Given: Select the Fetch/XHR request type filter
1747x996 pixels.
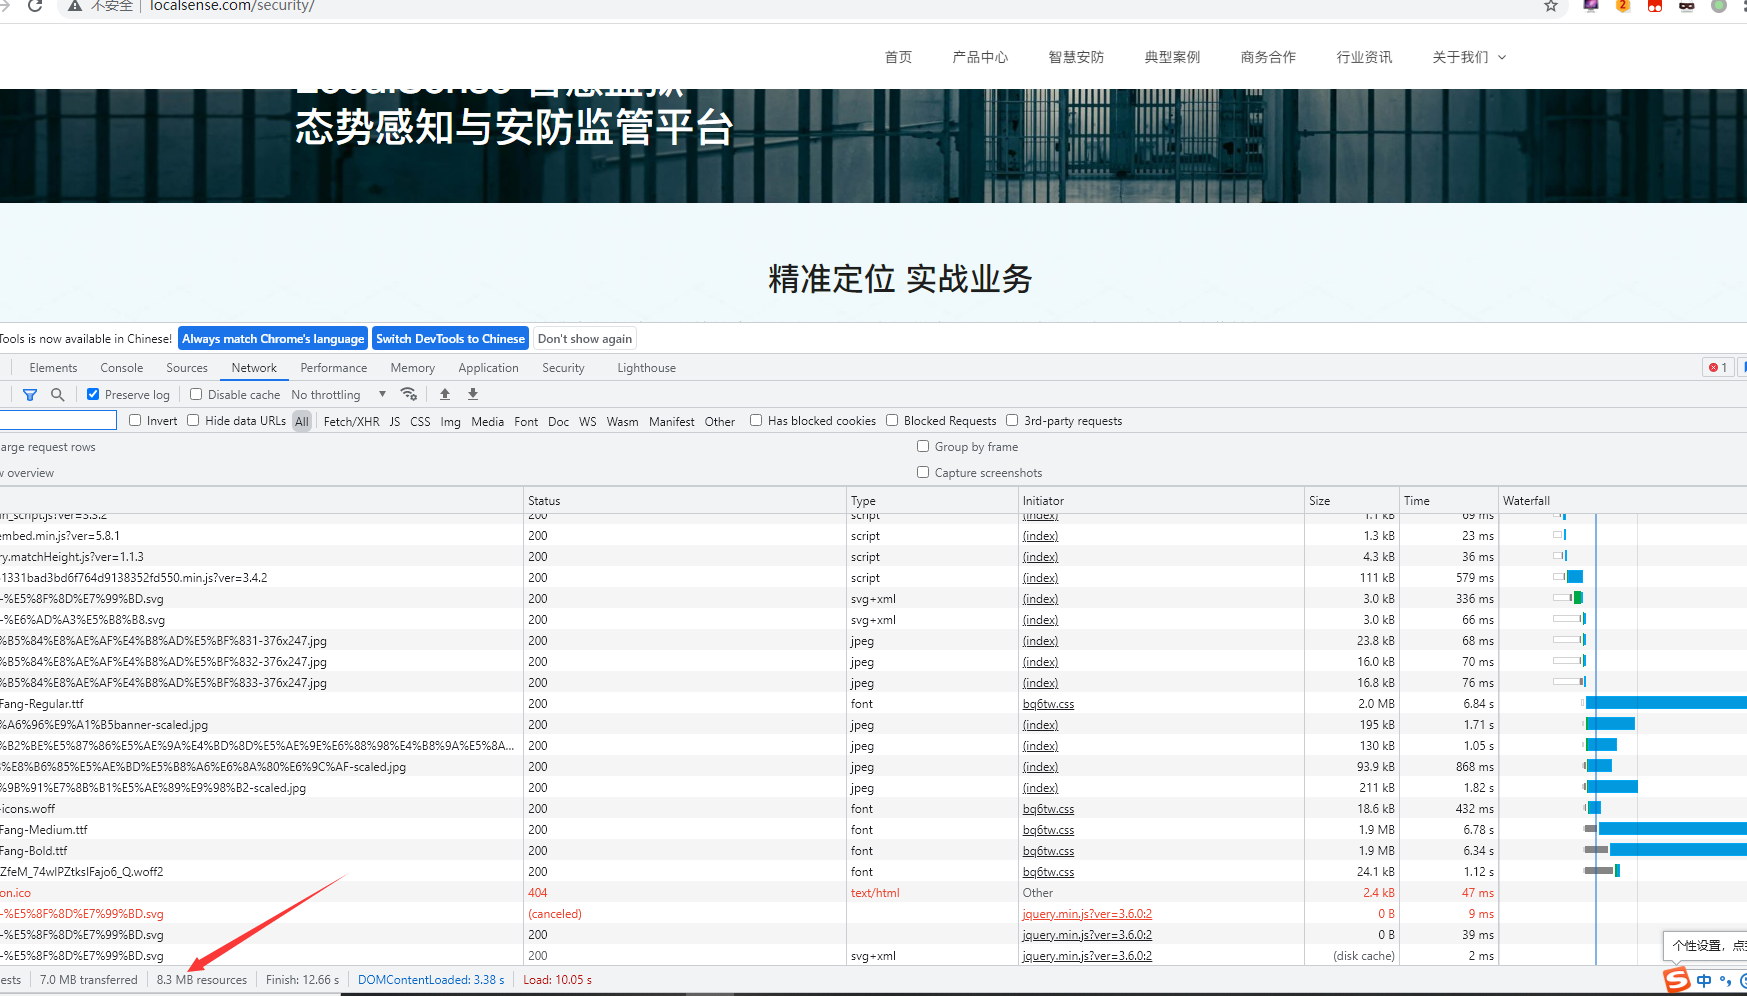Looking at the screenshot, I should pos(351,422).
